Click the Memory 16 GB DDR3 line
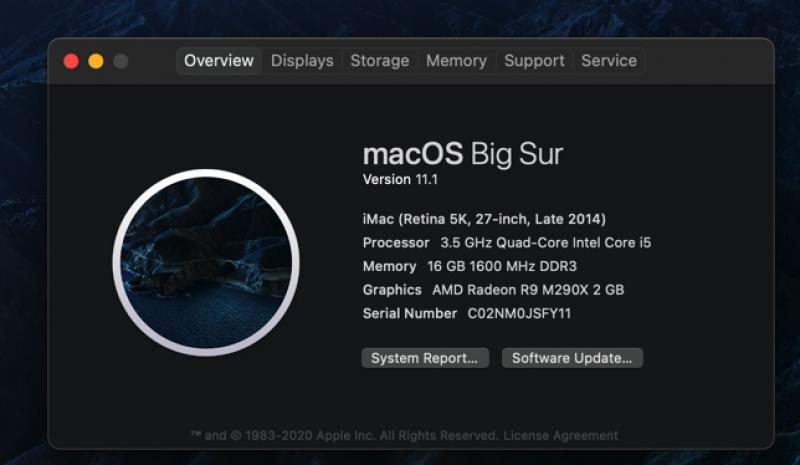 pyautogui.click(x=469, y=266)
